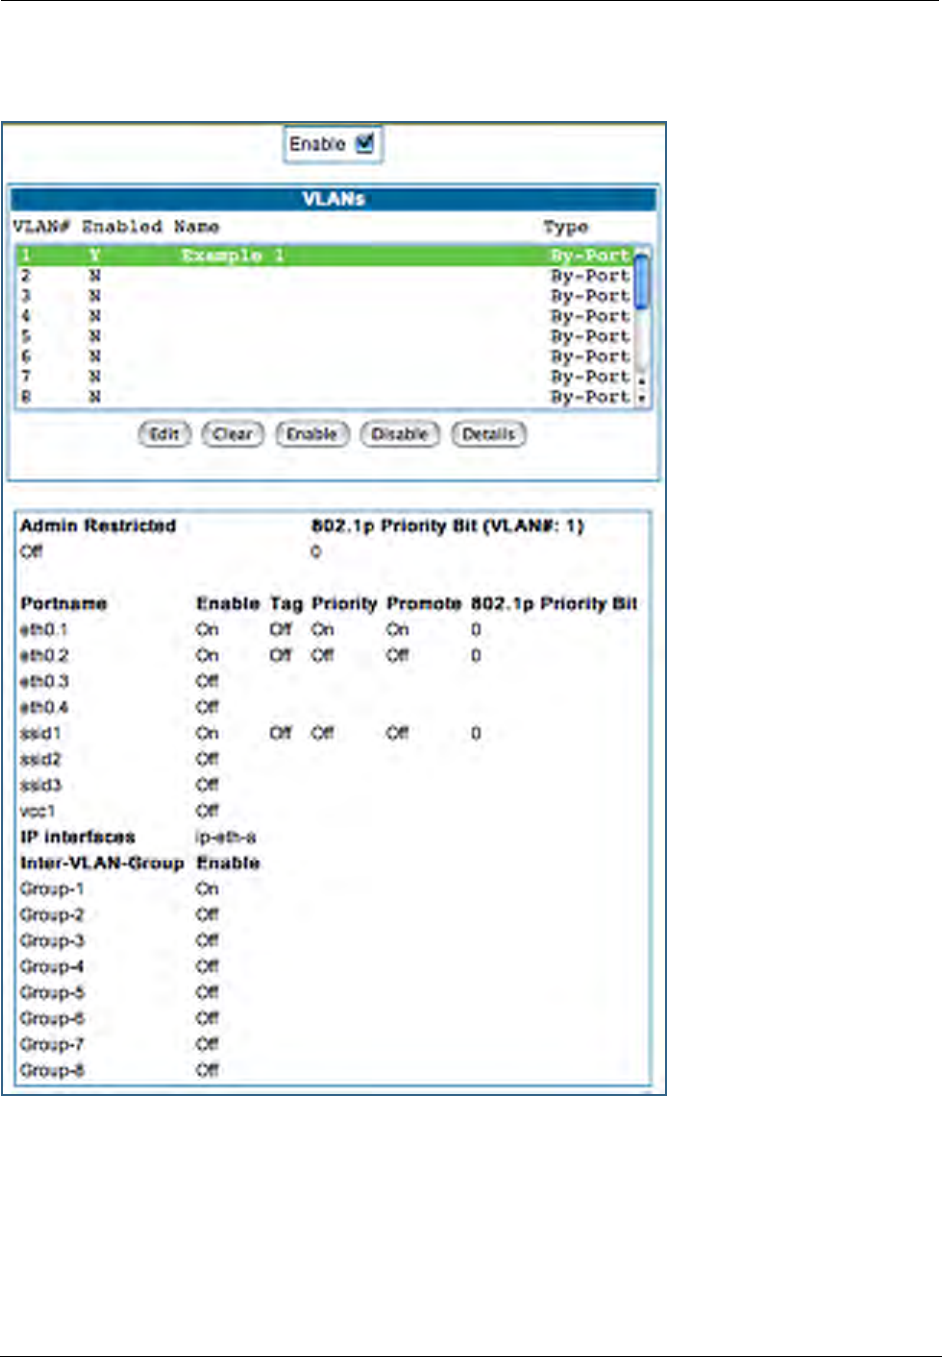Click the eth0.2 port name
Viewport: 942px width, 1357px height.
pos(44,656)
